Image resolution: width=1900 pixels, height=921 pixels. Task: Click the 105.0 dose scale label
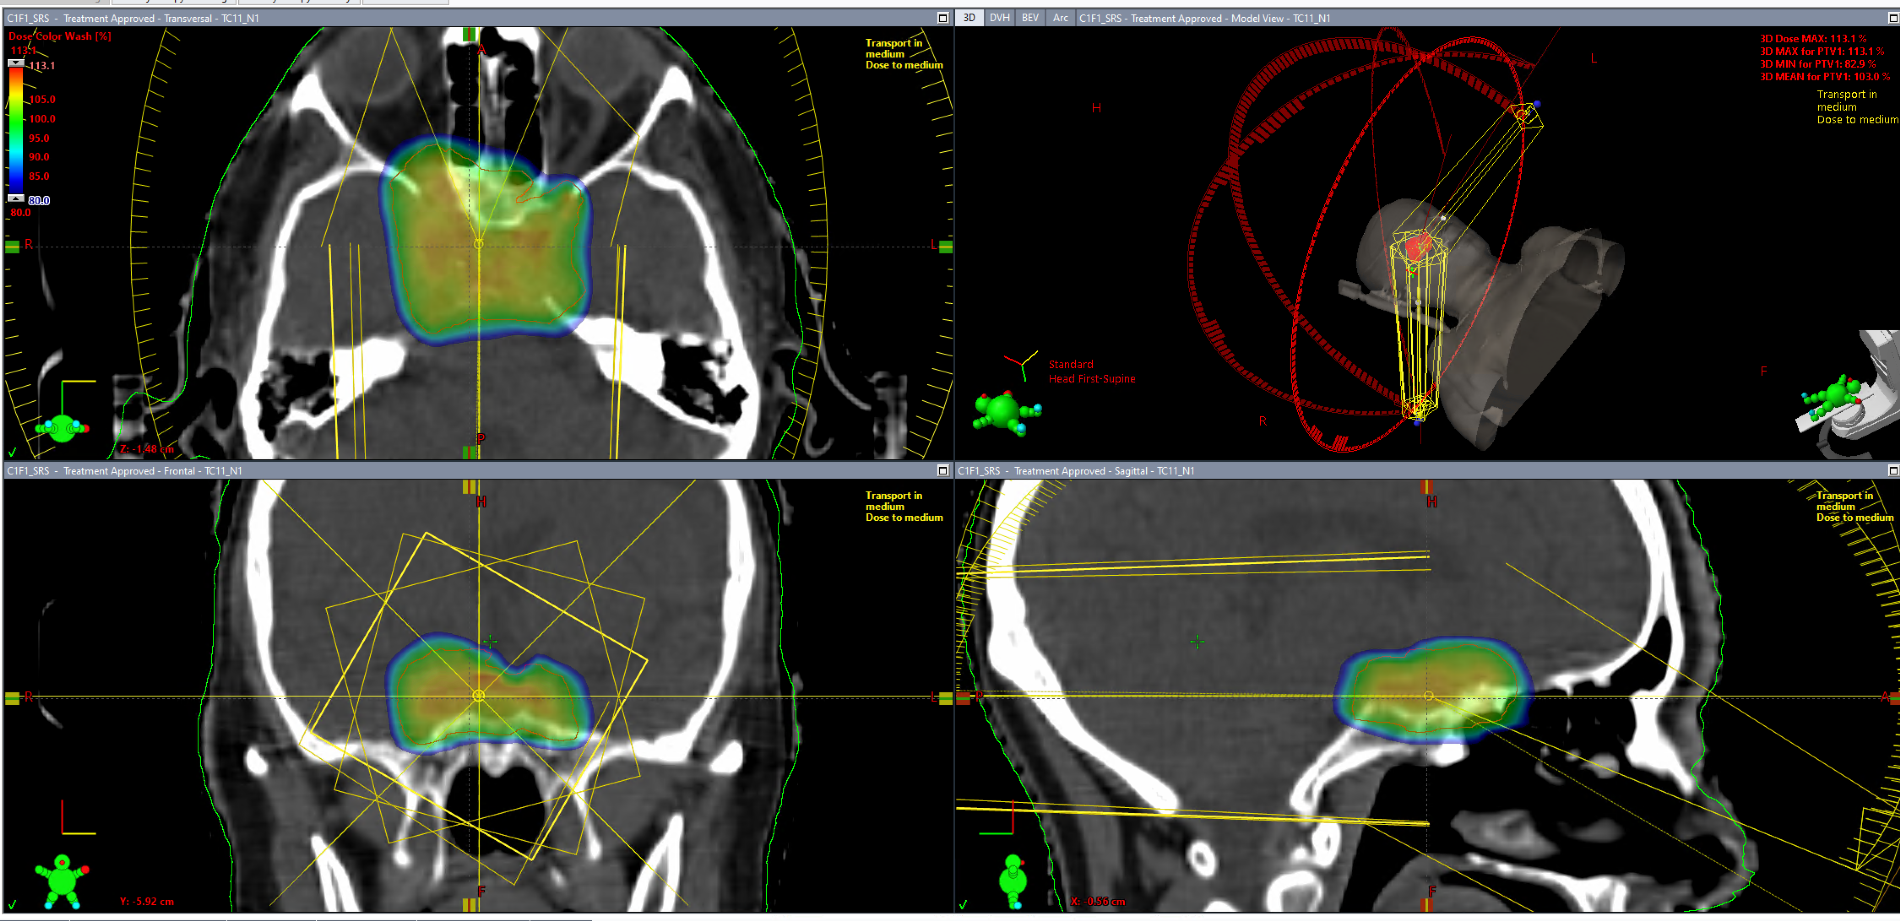pos(42,100)
